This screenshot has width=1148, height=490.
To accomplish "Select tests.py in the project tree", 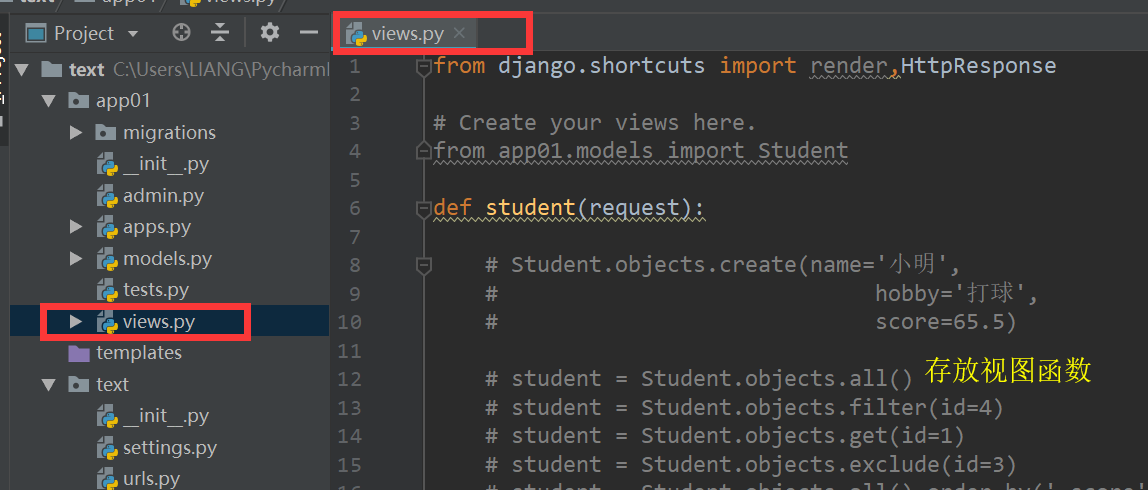I will [x=155, y=290].
